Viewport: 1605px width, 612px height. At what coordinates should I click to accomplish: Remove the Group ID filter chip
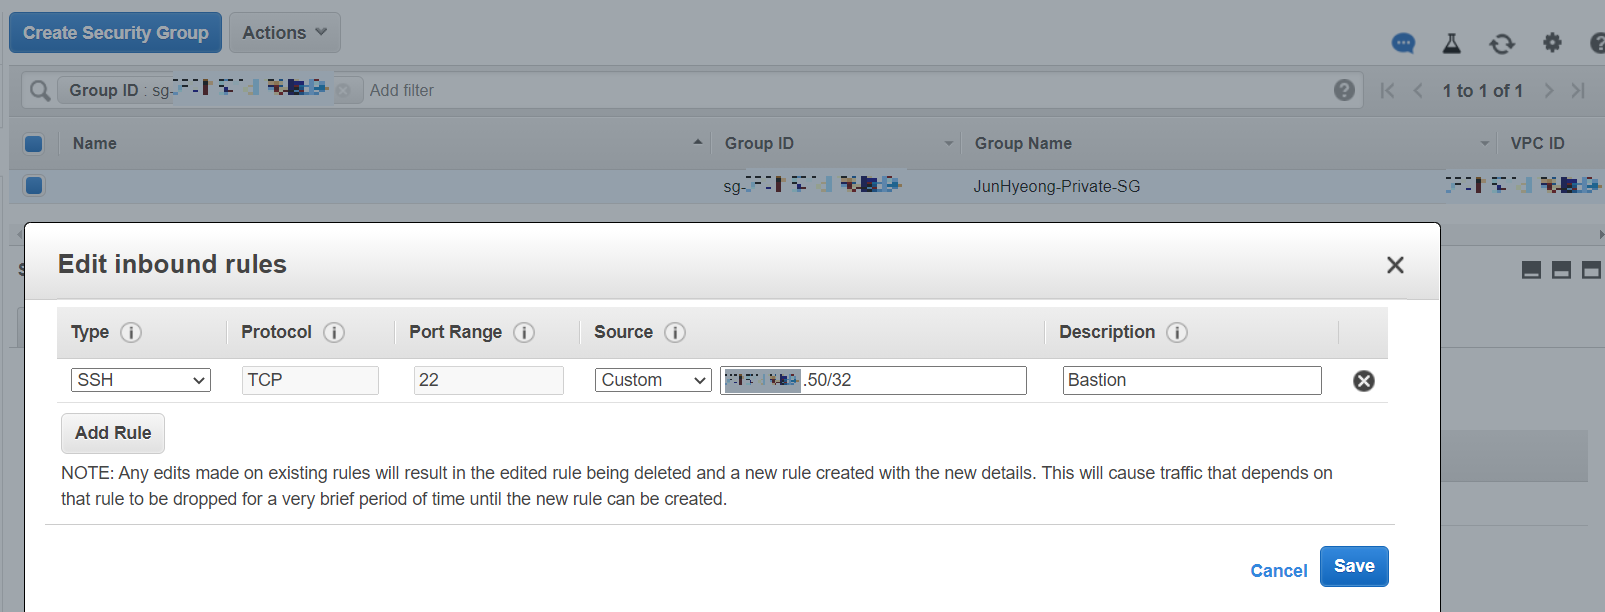point(343,90)
